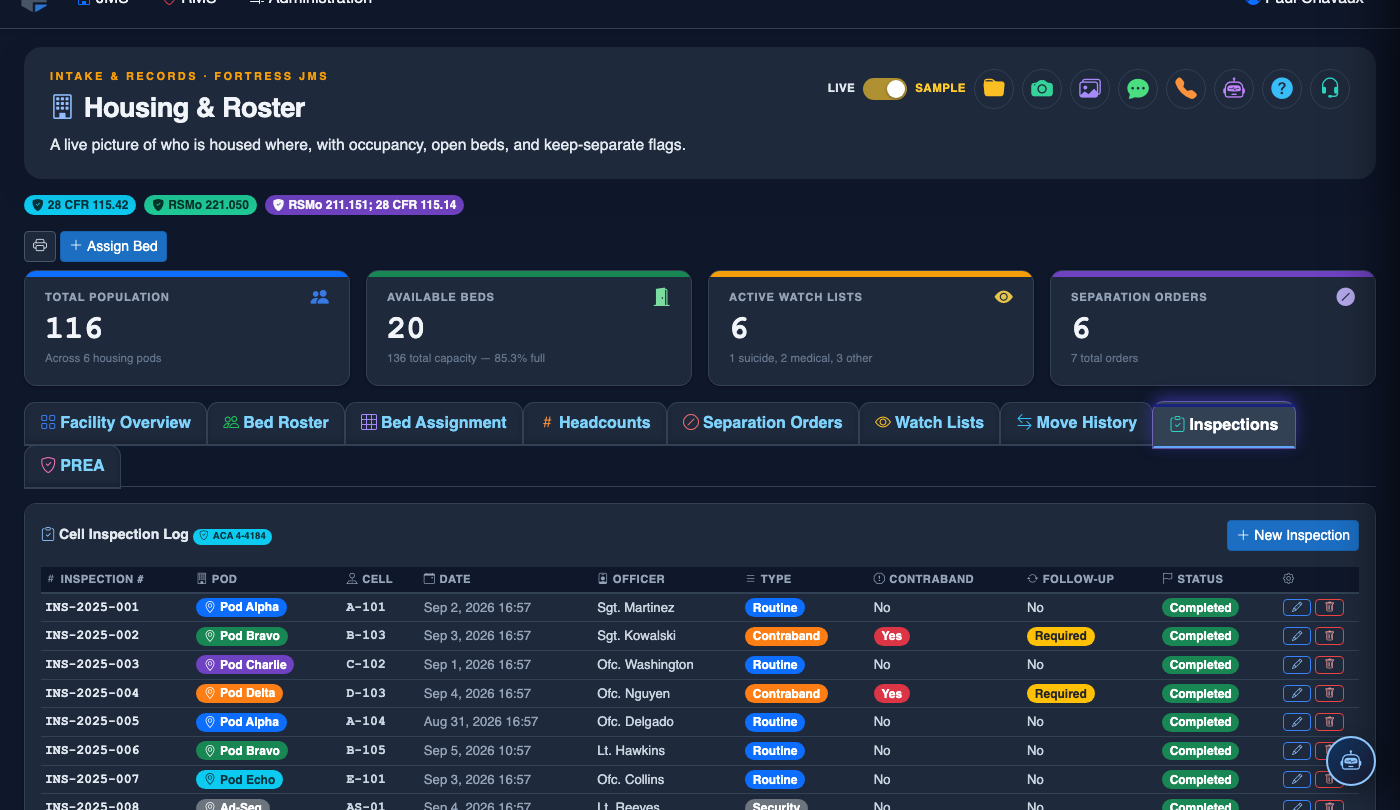Open the Bed Roster tab
Image resolution: width=1400 pixels, height=810 pixels.
[x=276, y=423]
